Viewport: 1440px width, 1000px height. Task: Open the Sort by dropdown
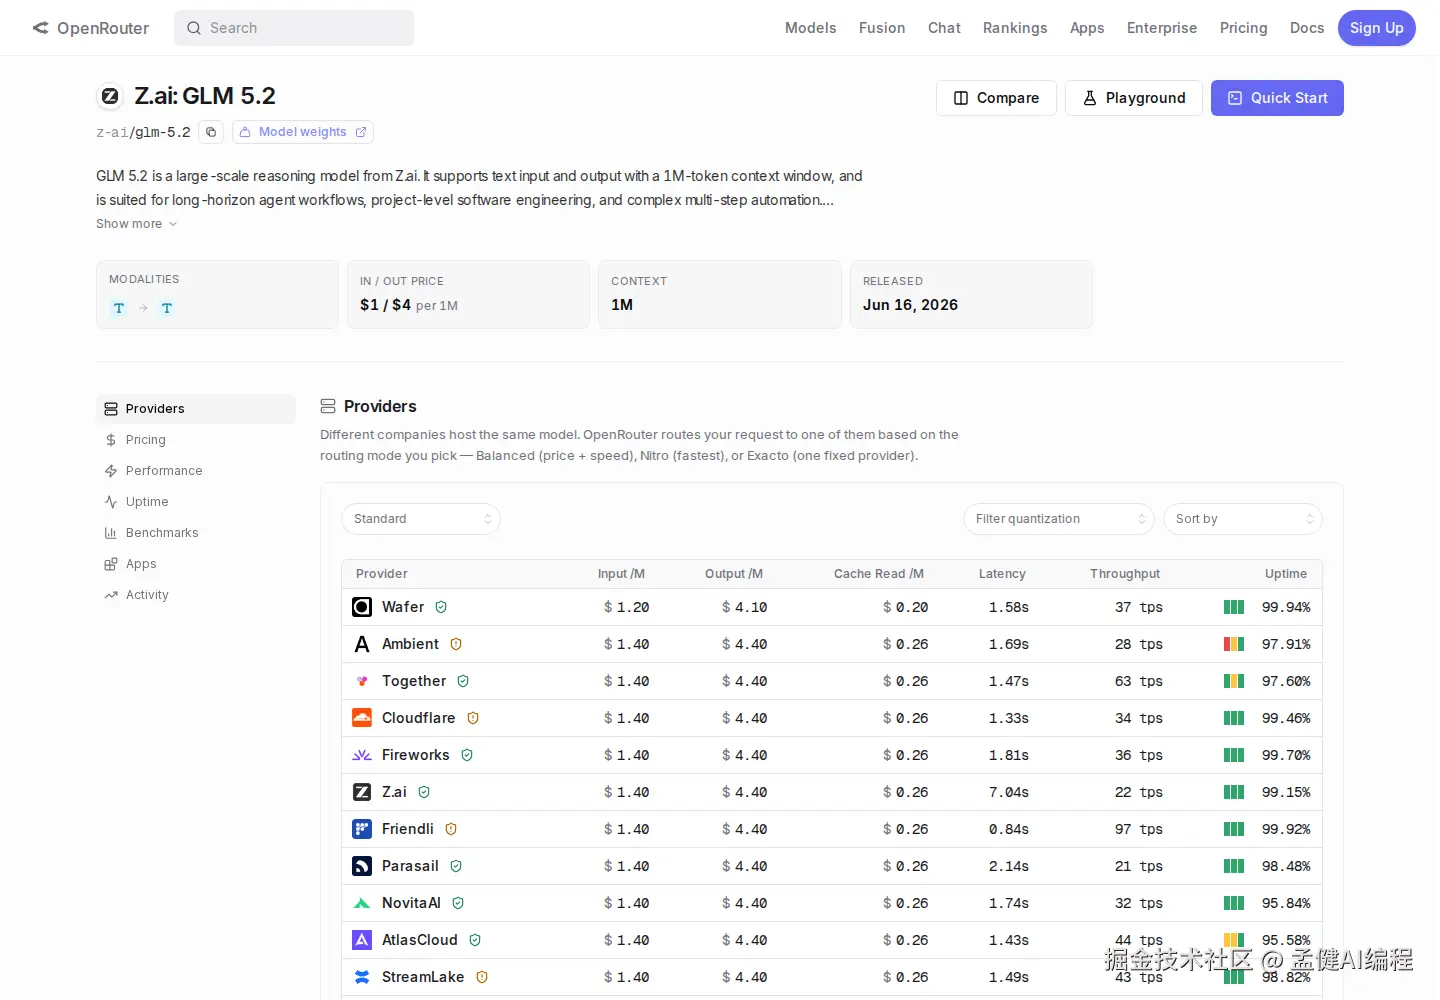click(x=1243, y=519)
